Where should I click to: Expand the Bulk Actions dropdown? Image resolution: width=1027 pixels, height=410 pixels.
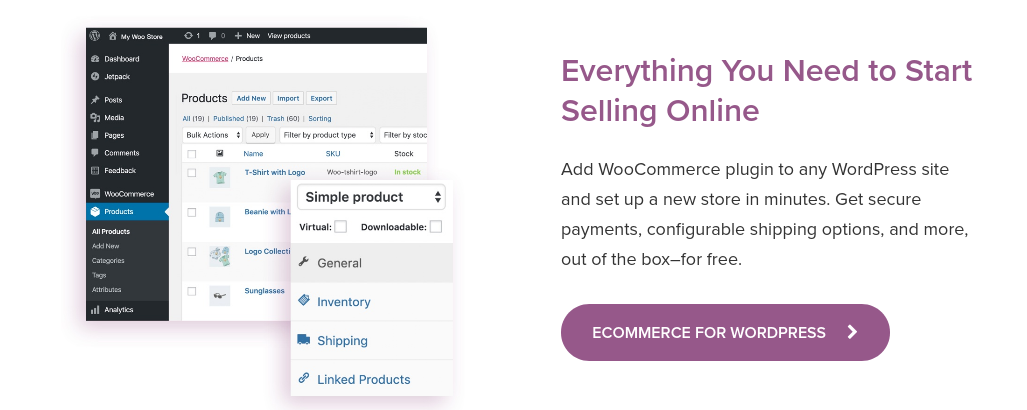[213, 135]
